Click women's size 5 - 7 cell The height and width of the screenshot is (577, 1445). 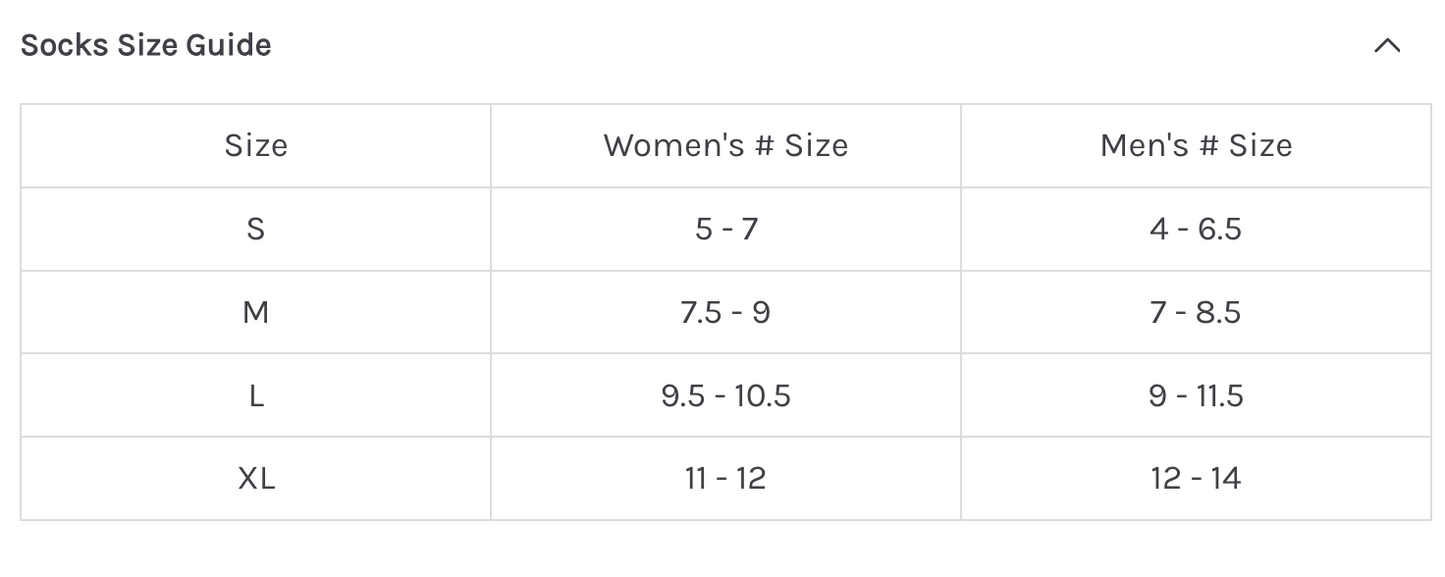[x=726, y=229]
